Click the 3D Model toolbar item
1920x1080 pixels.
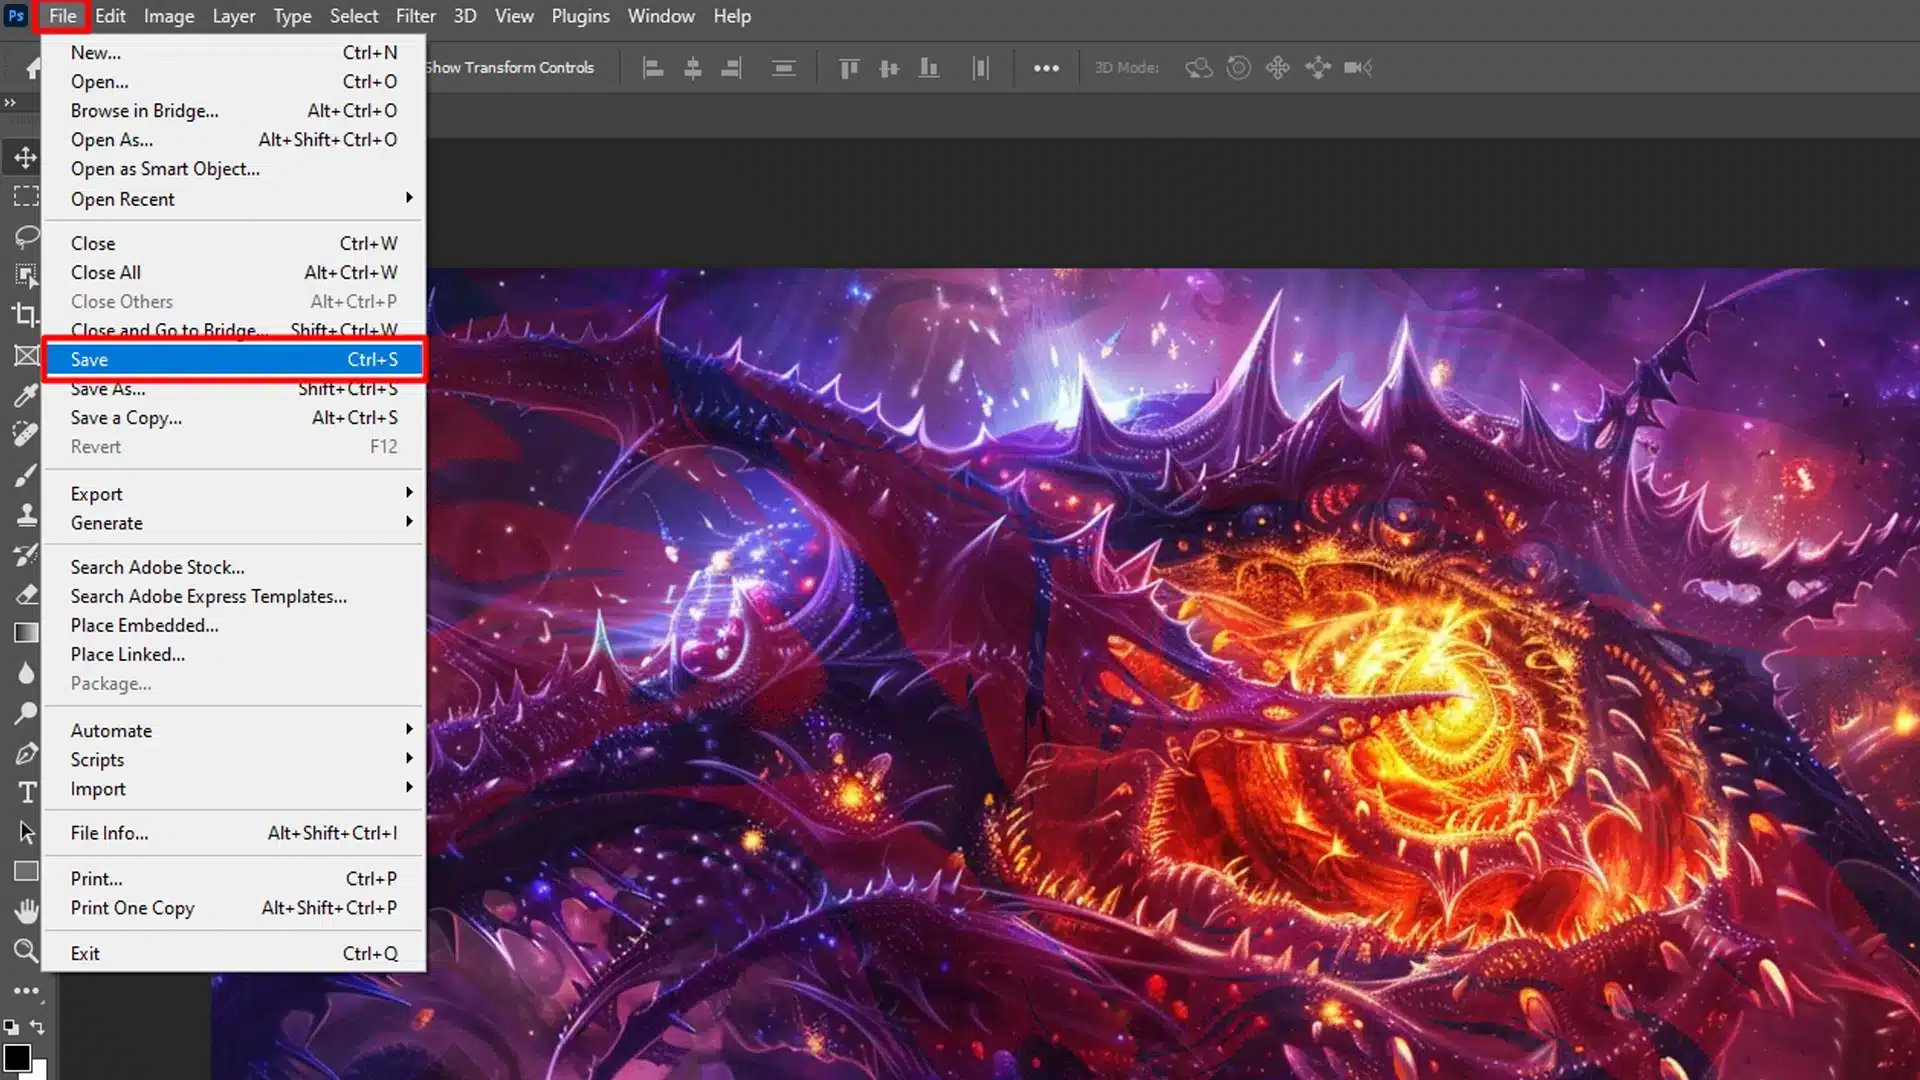click(x=1127, y=67)
